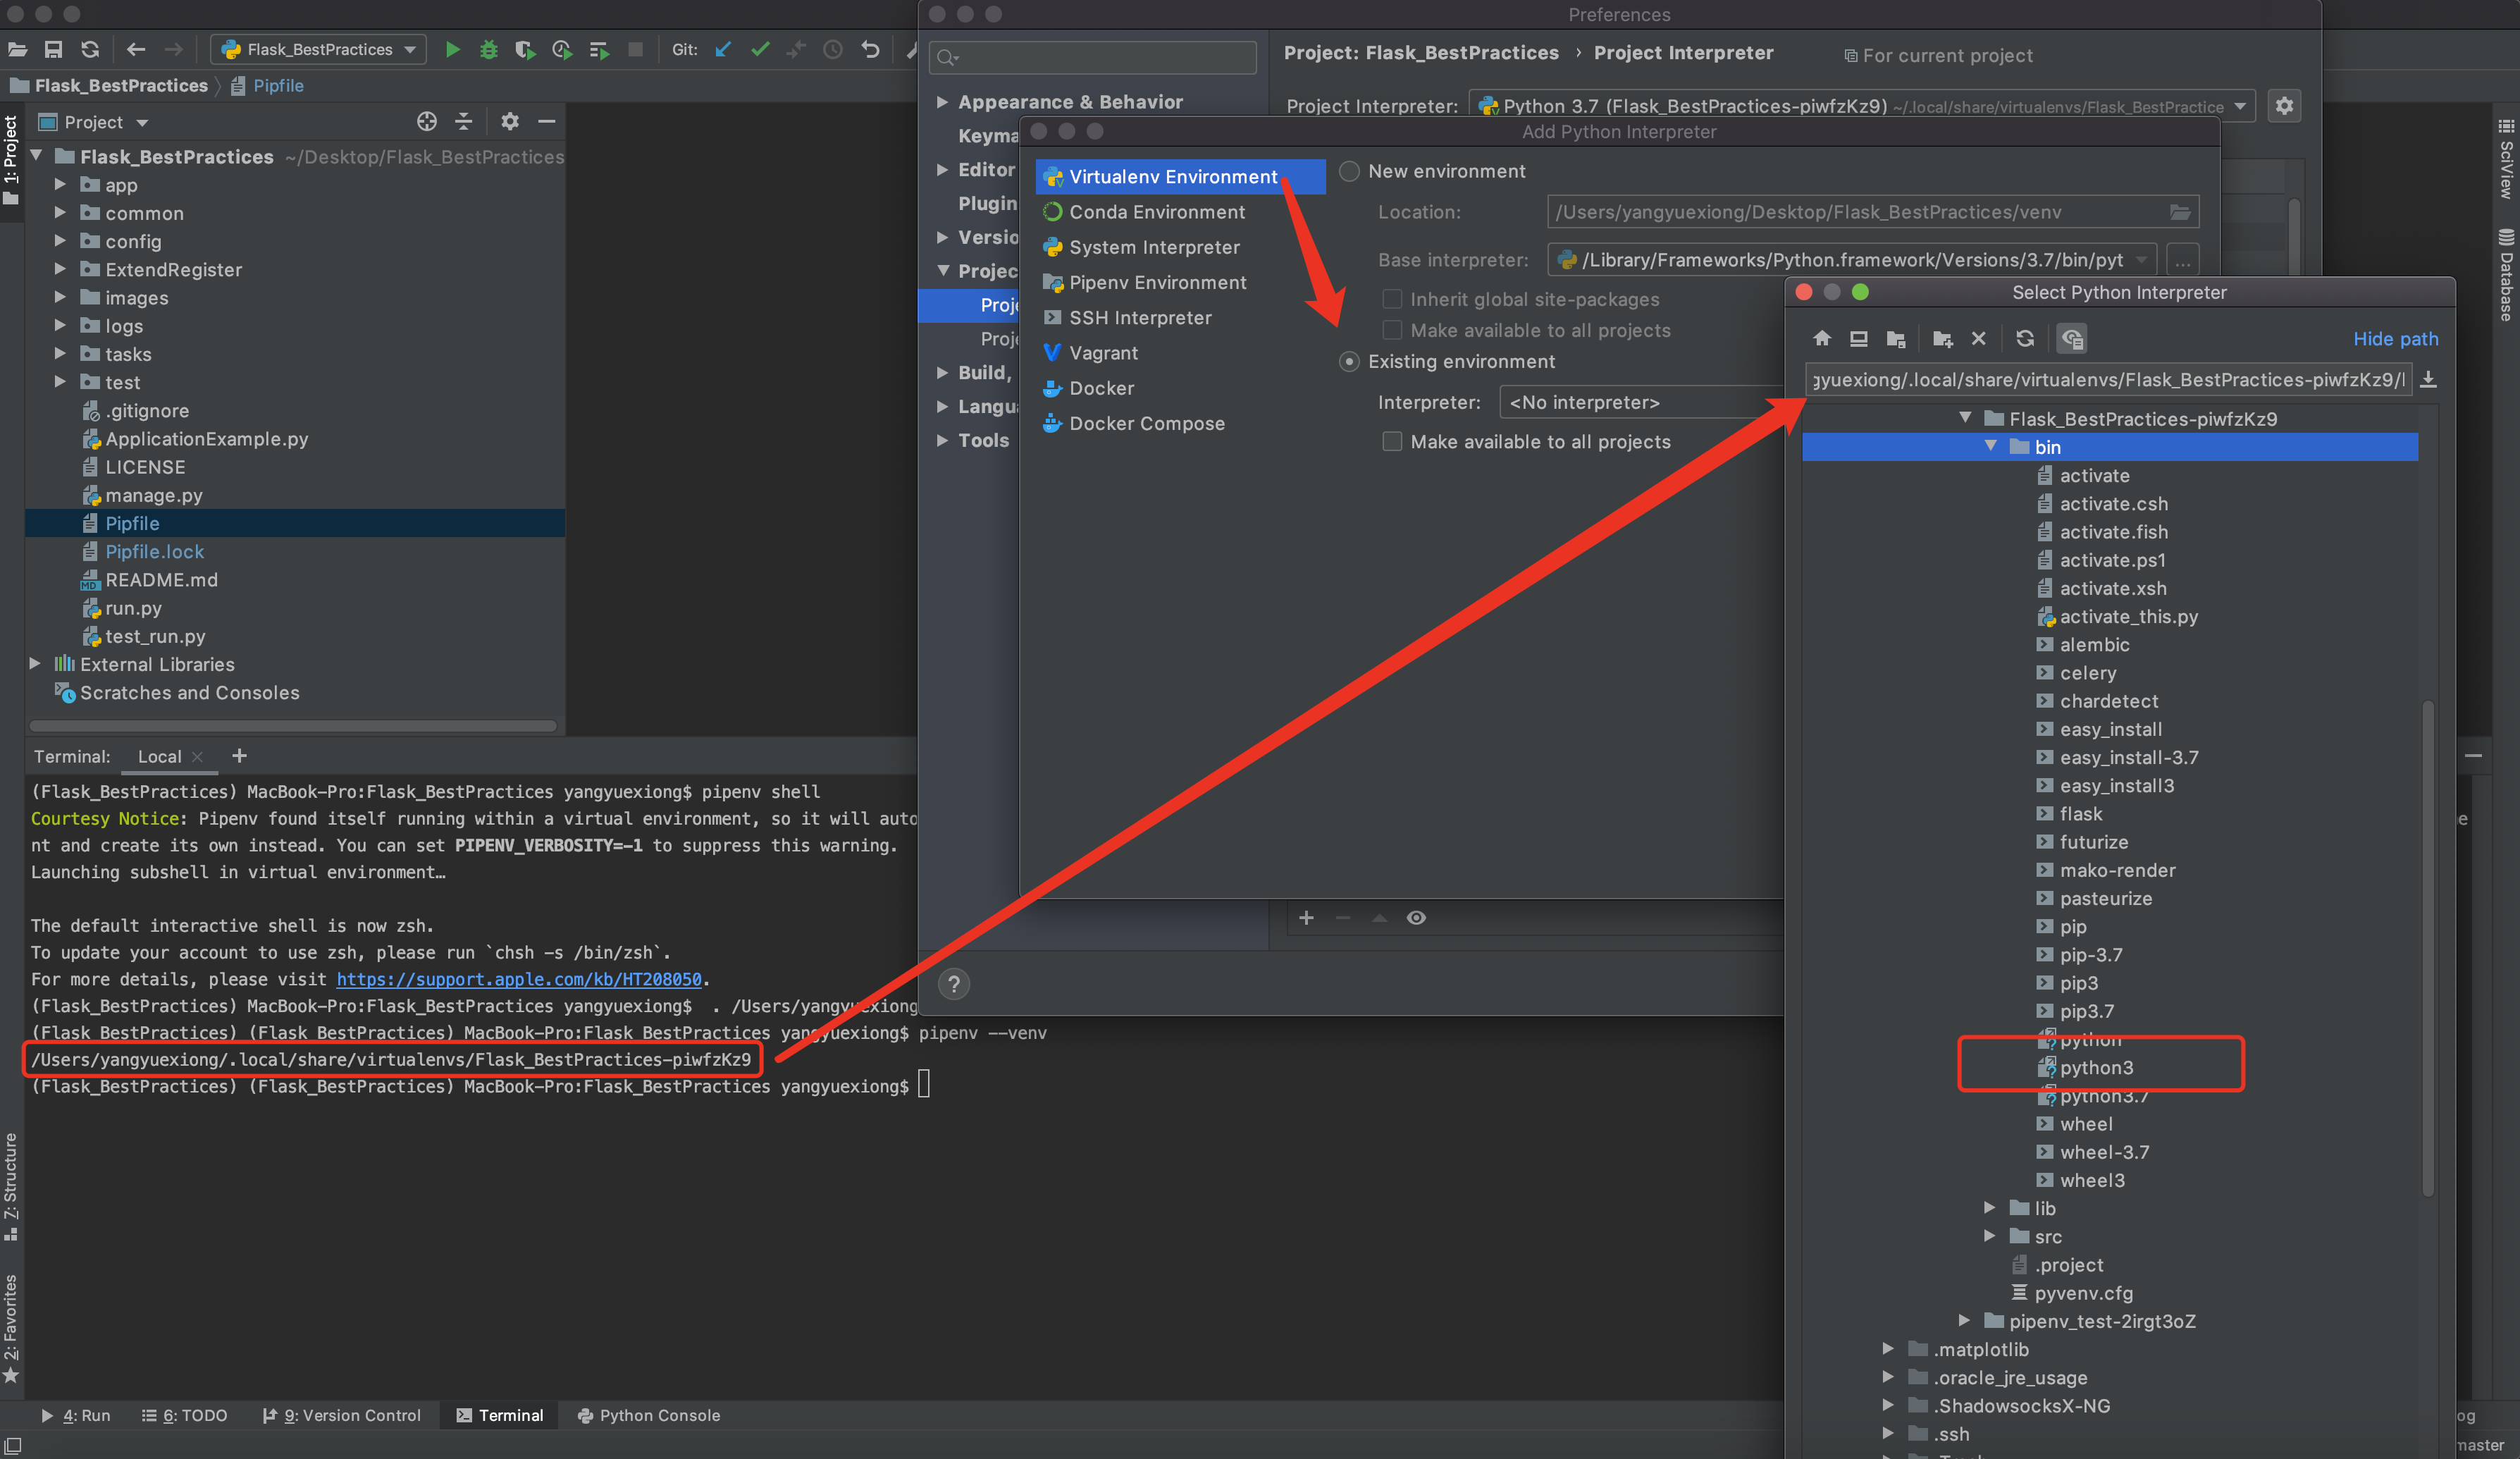Click the interpreter path text field

coord(2106,379)
